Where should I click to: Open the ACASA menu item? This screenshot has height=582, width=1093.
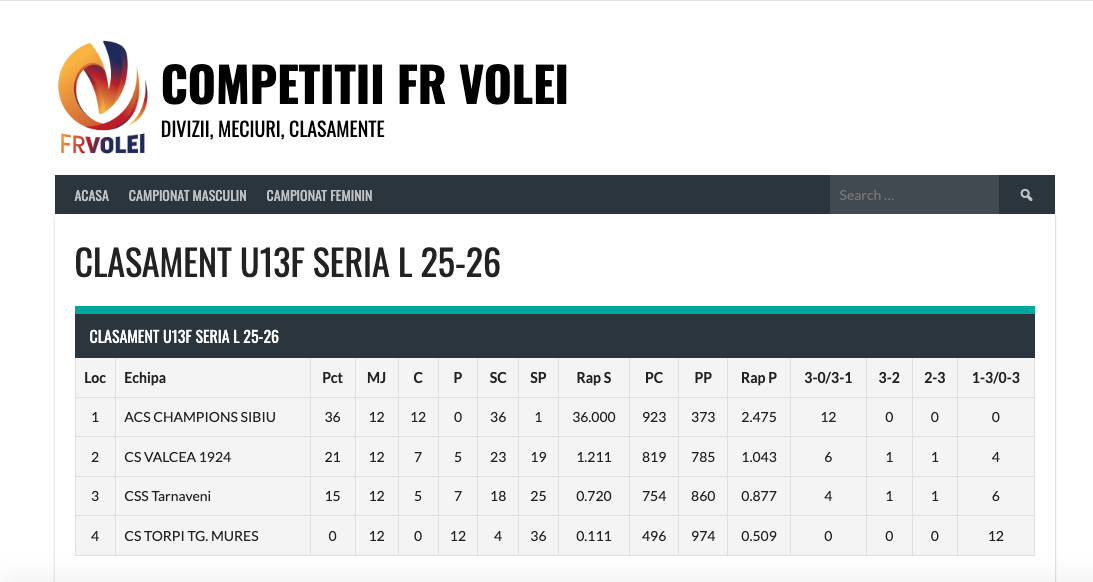[91, 196]
